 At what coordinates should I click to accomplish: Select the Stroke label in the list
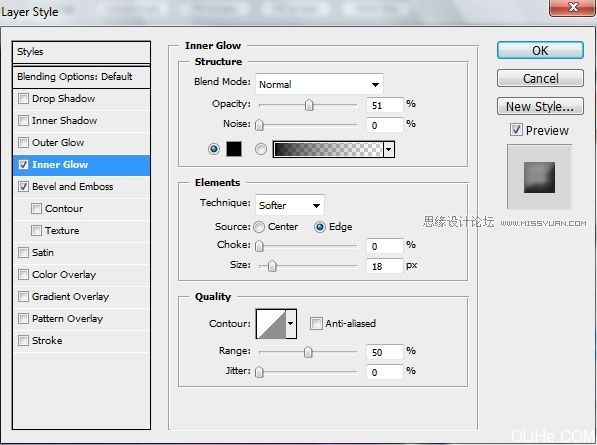pyautogui.click(x=47, y=340)
